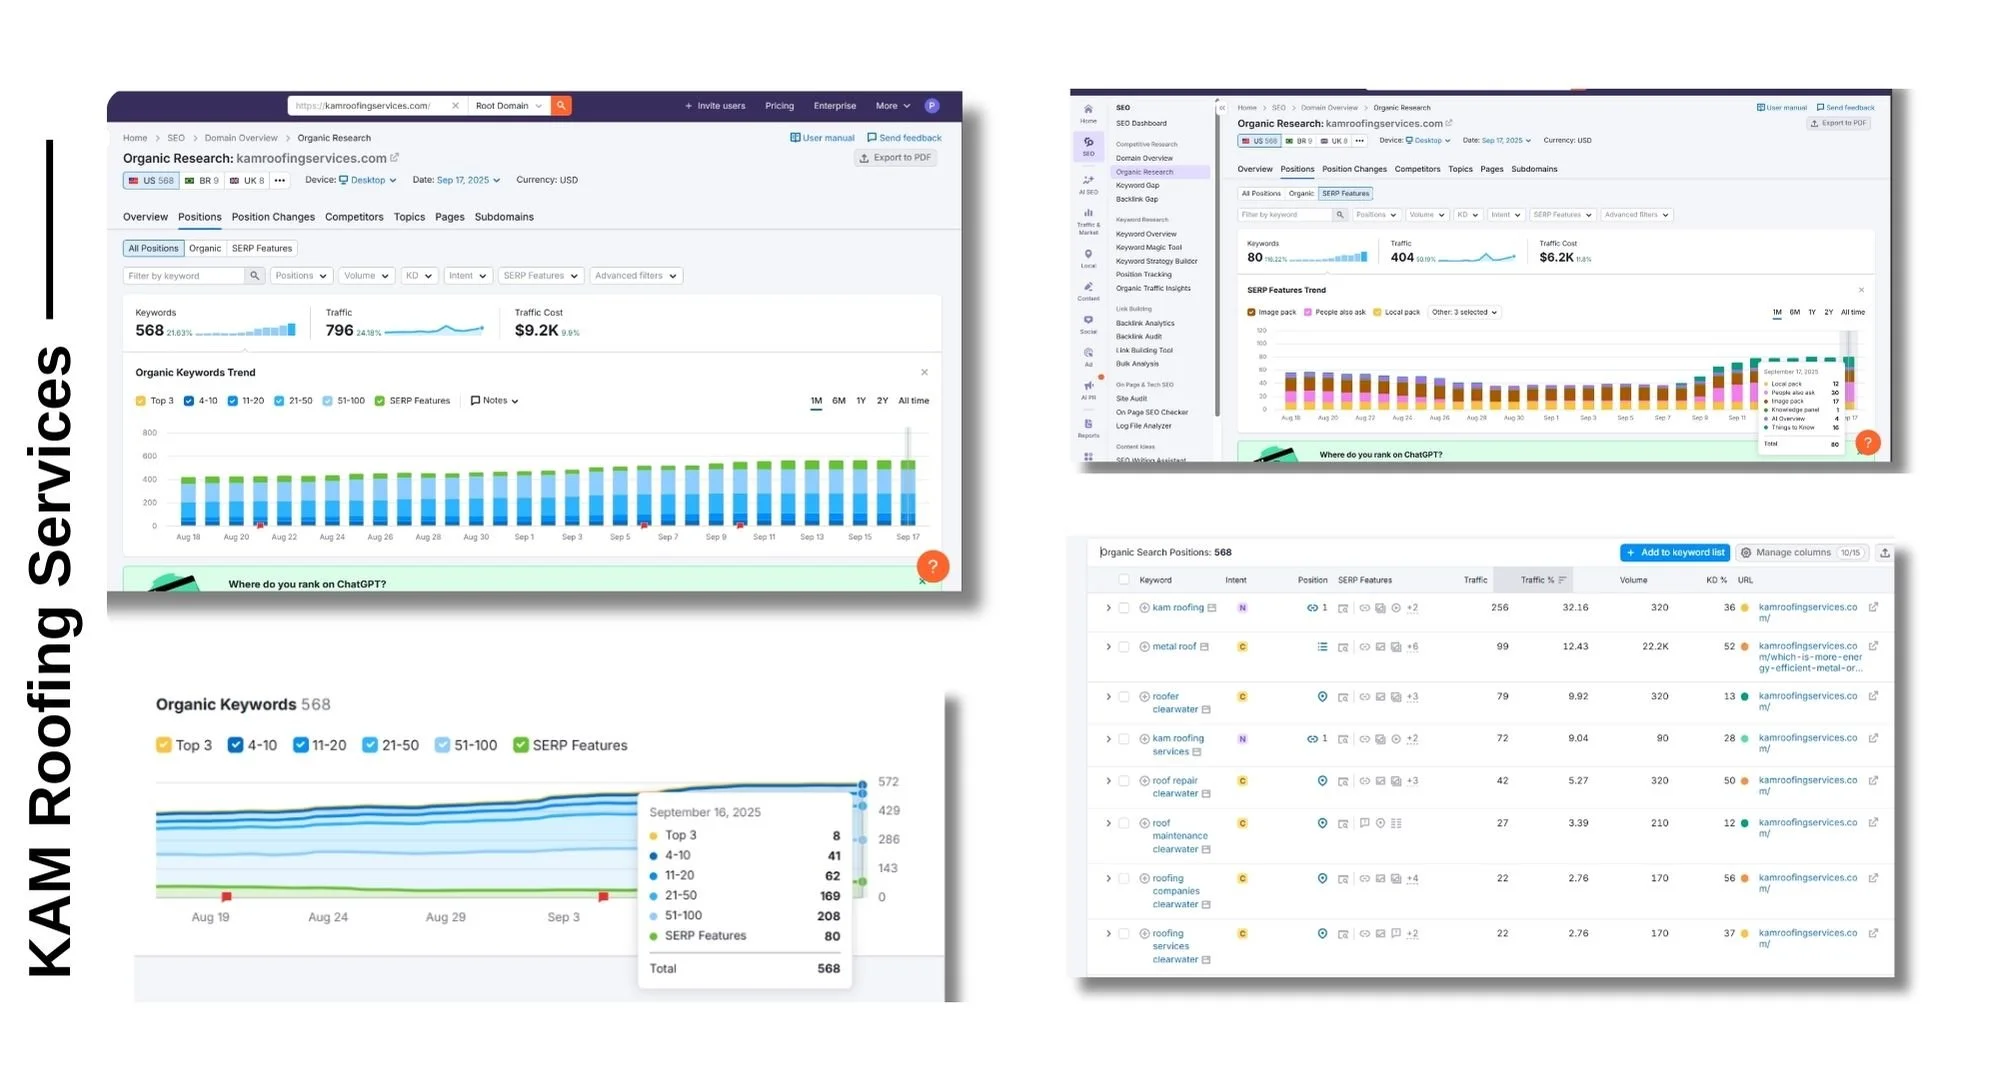Focus 'Filter by keyword' field above Organic Keywords Trend
Screen dimensions: 2000x1066
[x=184, y=276]
